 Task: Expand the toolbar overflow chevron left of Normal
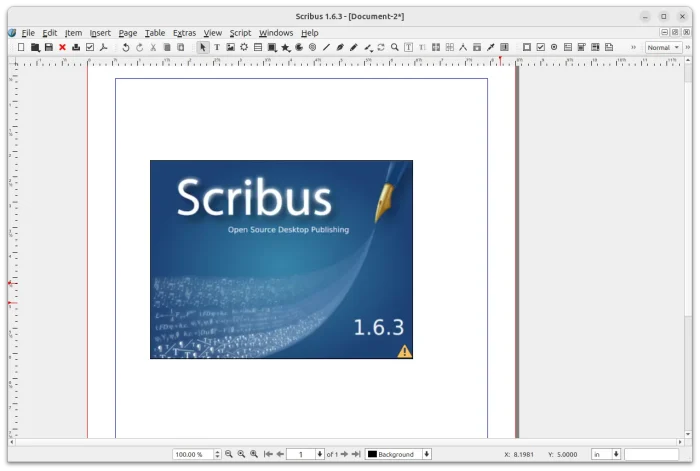(633, 47)
